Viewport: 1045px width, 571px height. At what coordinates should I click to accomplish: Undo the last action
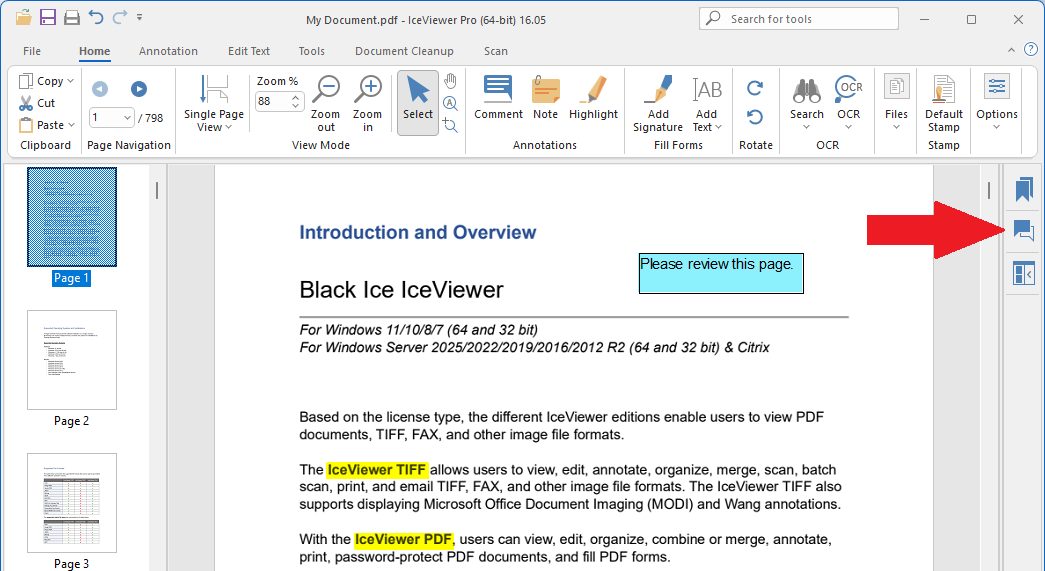coord(96,17)
